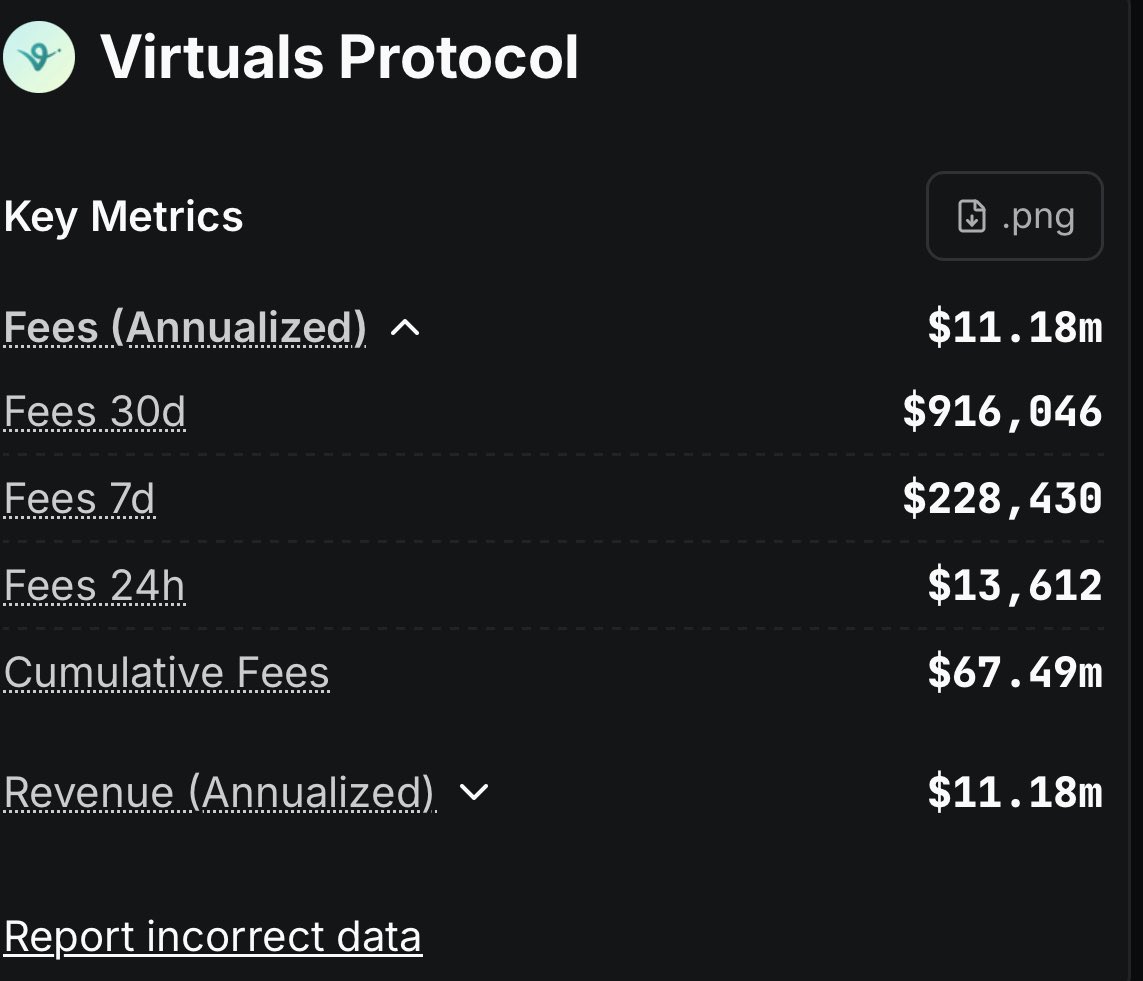The width and height of the screenshot is (1143, 981).
Task: Click the Revenue (Annualized) label
Action: [219, 792]
